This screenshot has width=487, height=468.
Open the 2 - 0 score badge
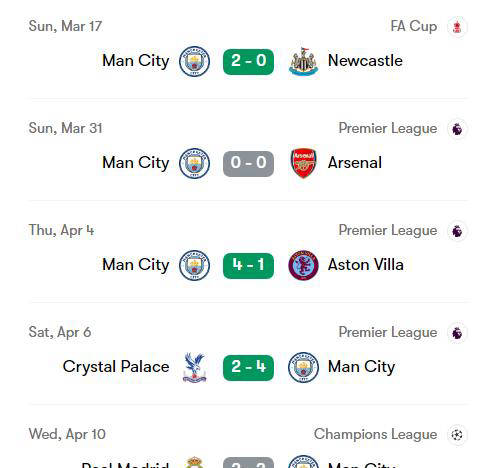click(x=248, y=62)
